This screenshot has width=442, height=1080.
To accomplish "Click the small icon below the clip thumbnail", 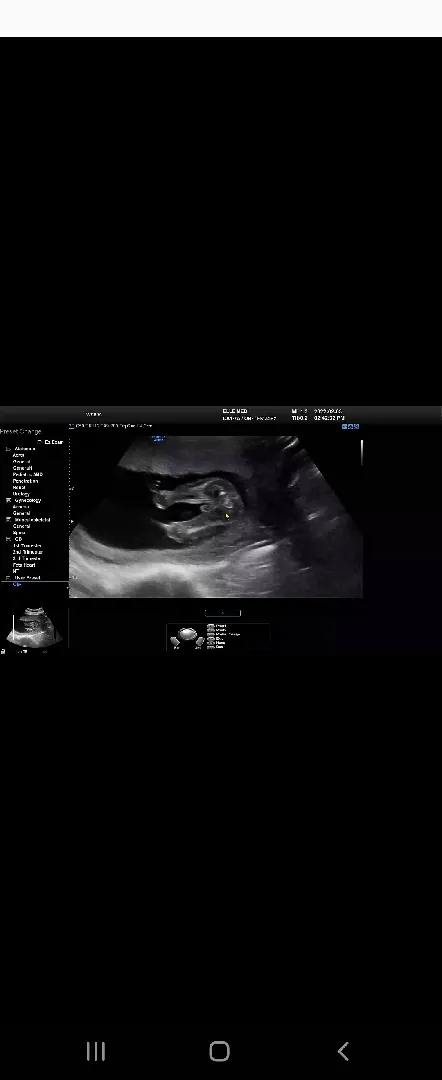I will [3, 651].
